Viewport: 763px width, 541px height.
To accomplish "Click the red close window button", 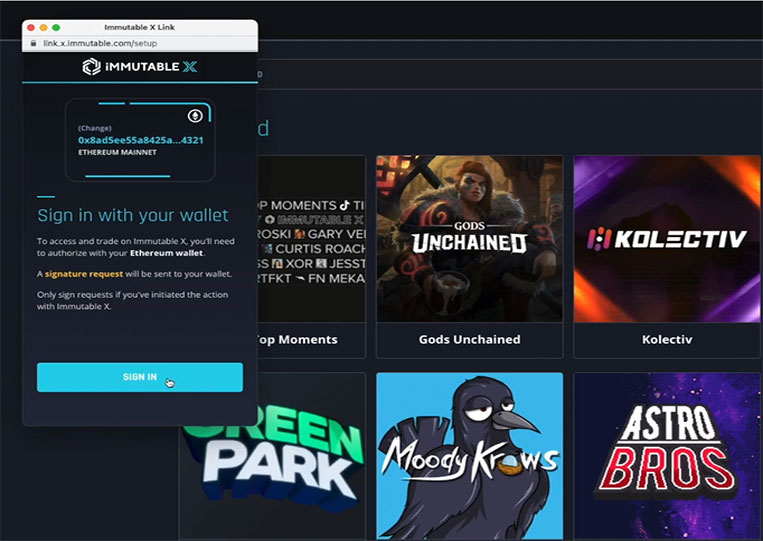I will pyautogui.click(x=31, y=28).
